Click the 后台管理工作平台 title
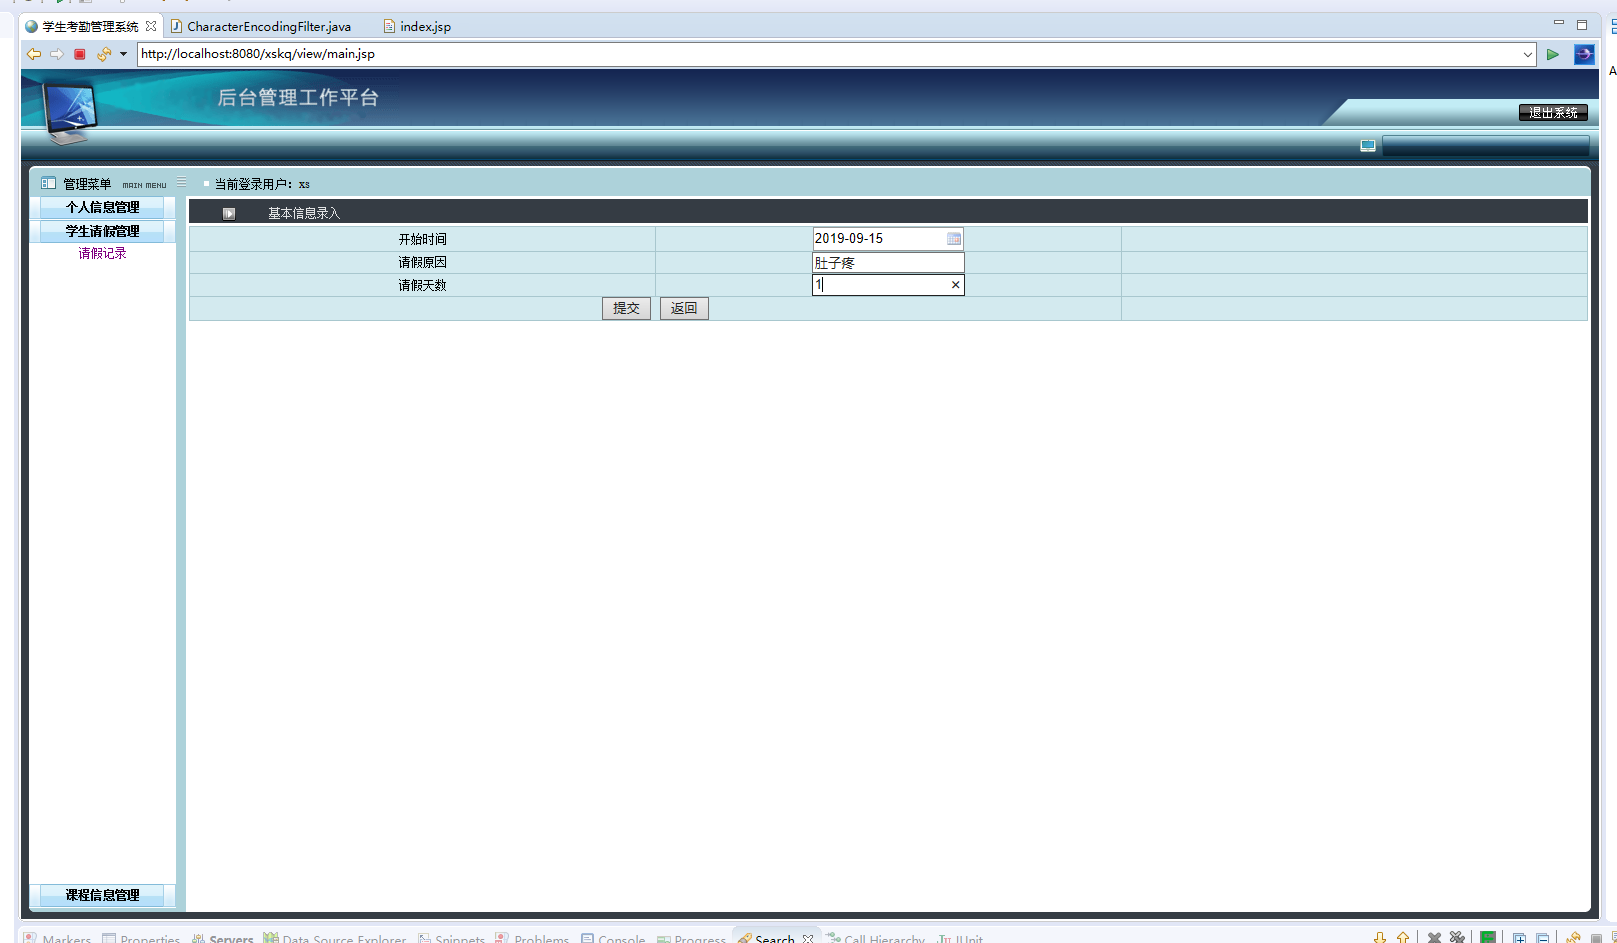Screen dimensions: 1617x943 click(298, 97)
